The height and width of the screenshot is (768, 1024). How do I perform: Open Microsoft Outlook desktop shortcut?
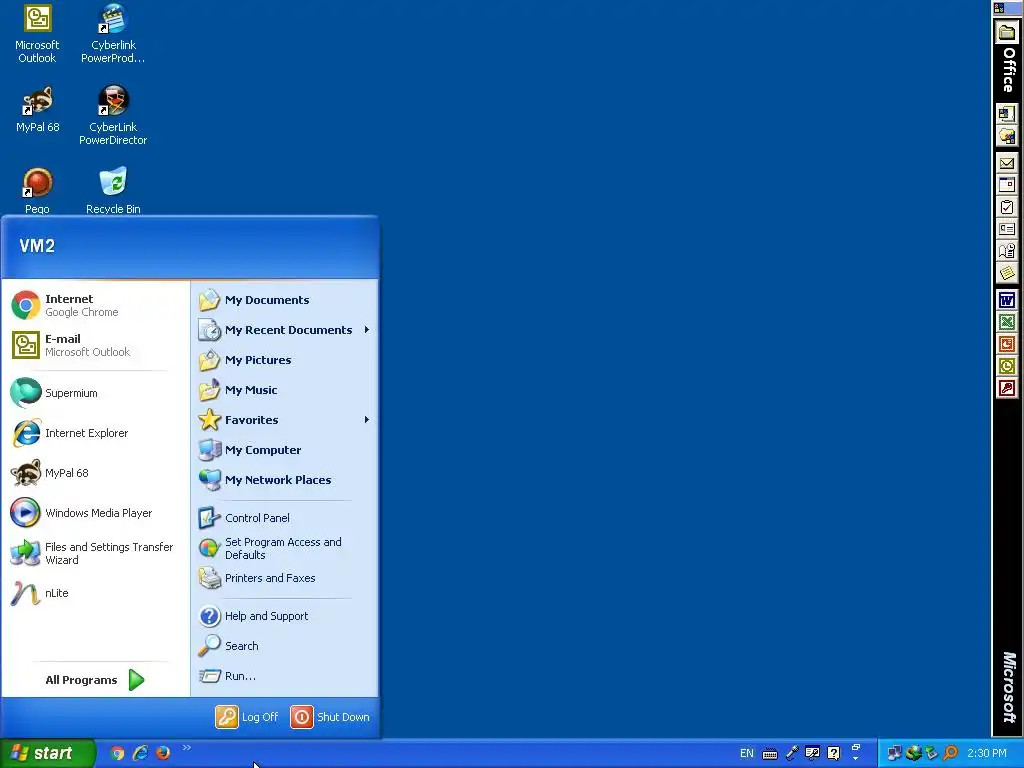[x=37, y=34]
